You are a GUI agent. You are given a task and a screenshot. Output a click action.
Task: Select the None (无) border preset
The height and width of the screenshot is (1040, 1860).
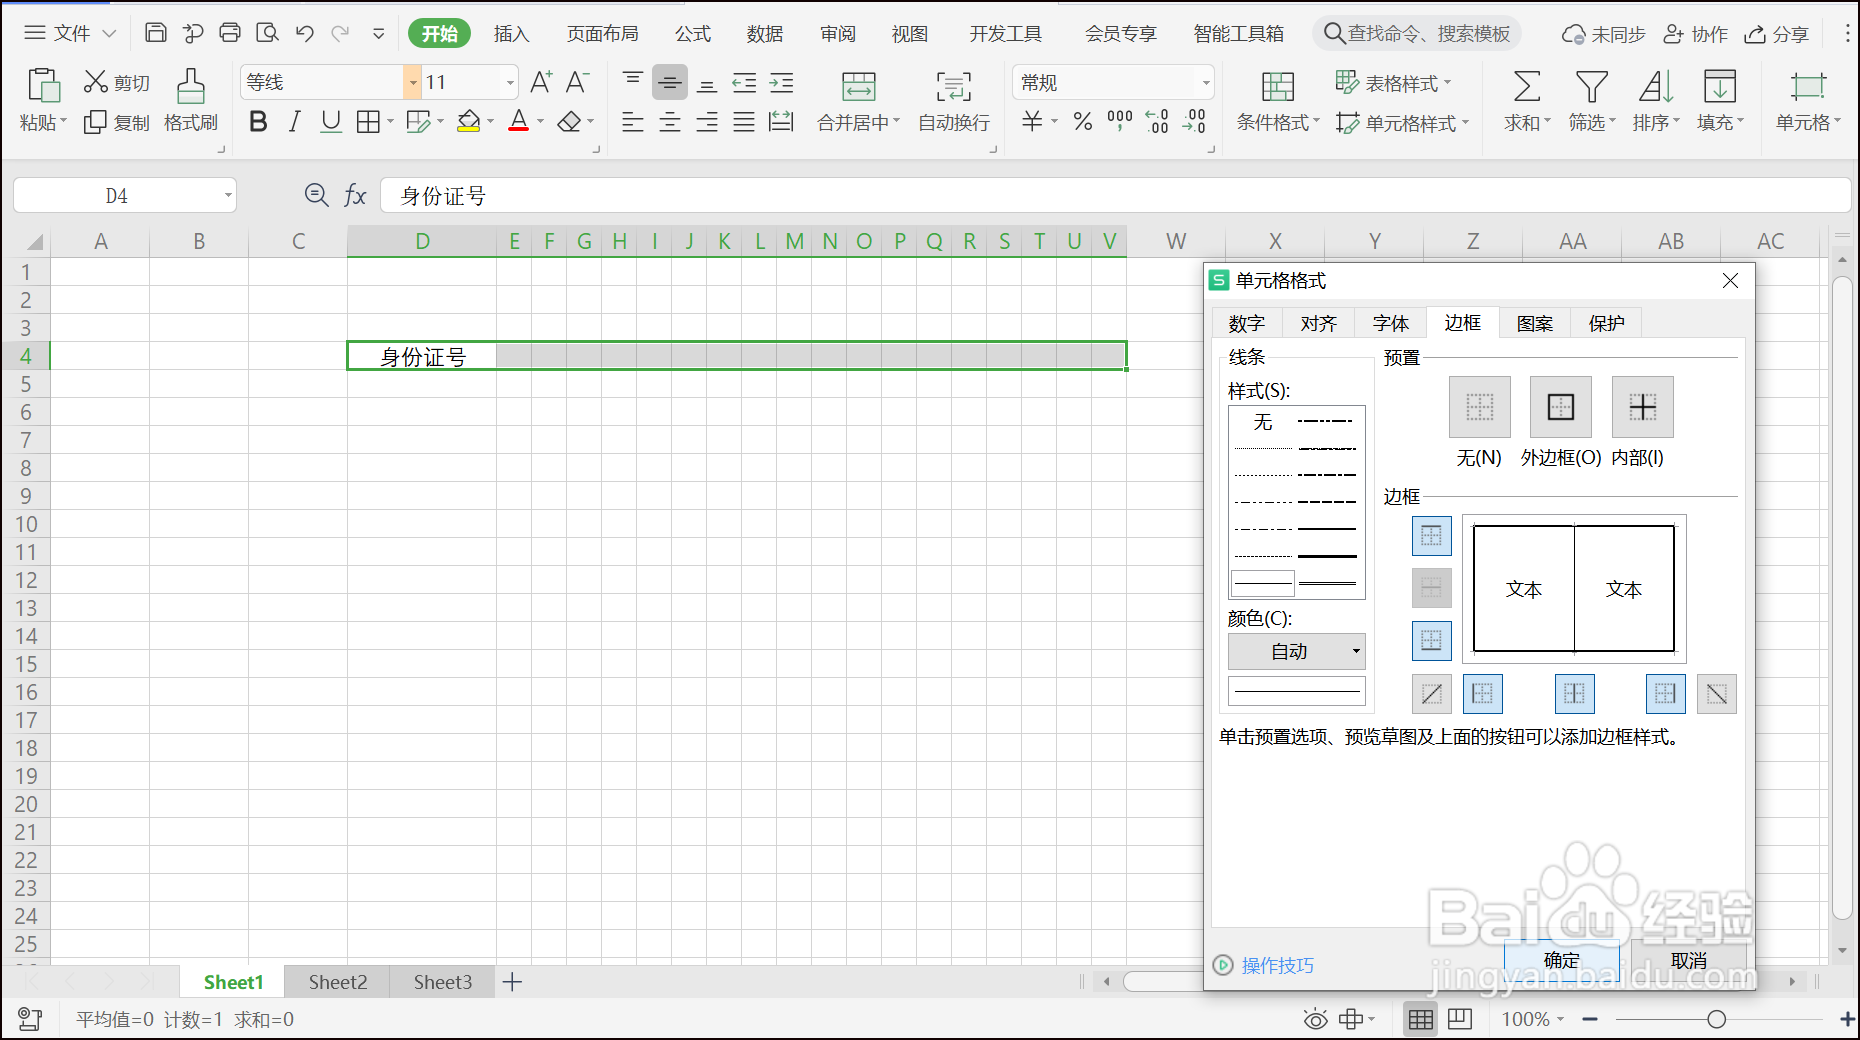(x=1479, y=407)
